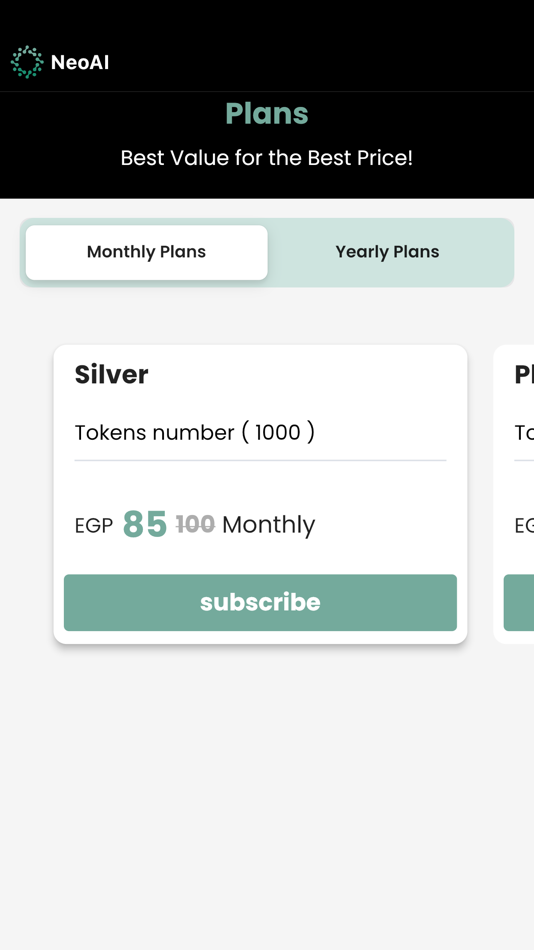Click the black header bar beside logo
This screenshot has height=950, width=534.
tap(321, 62)
